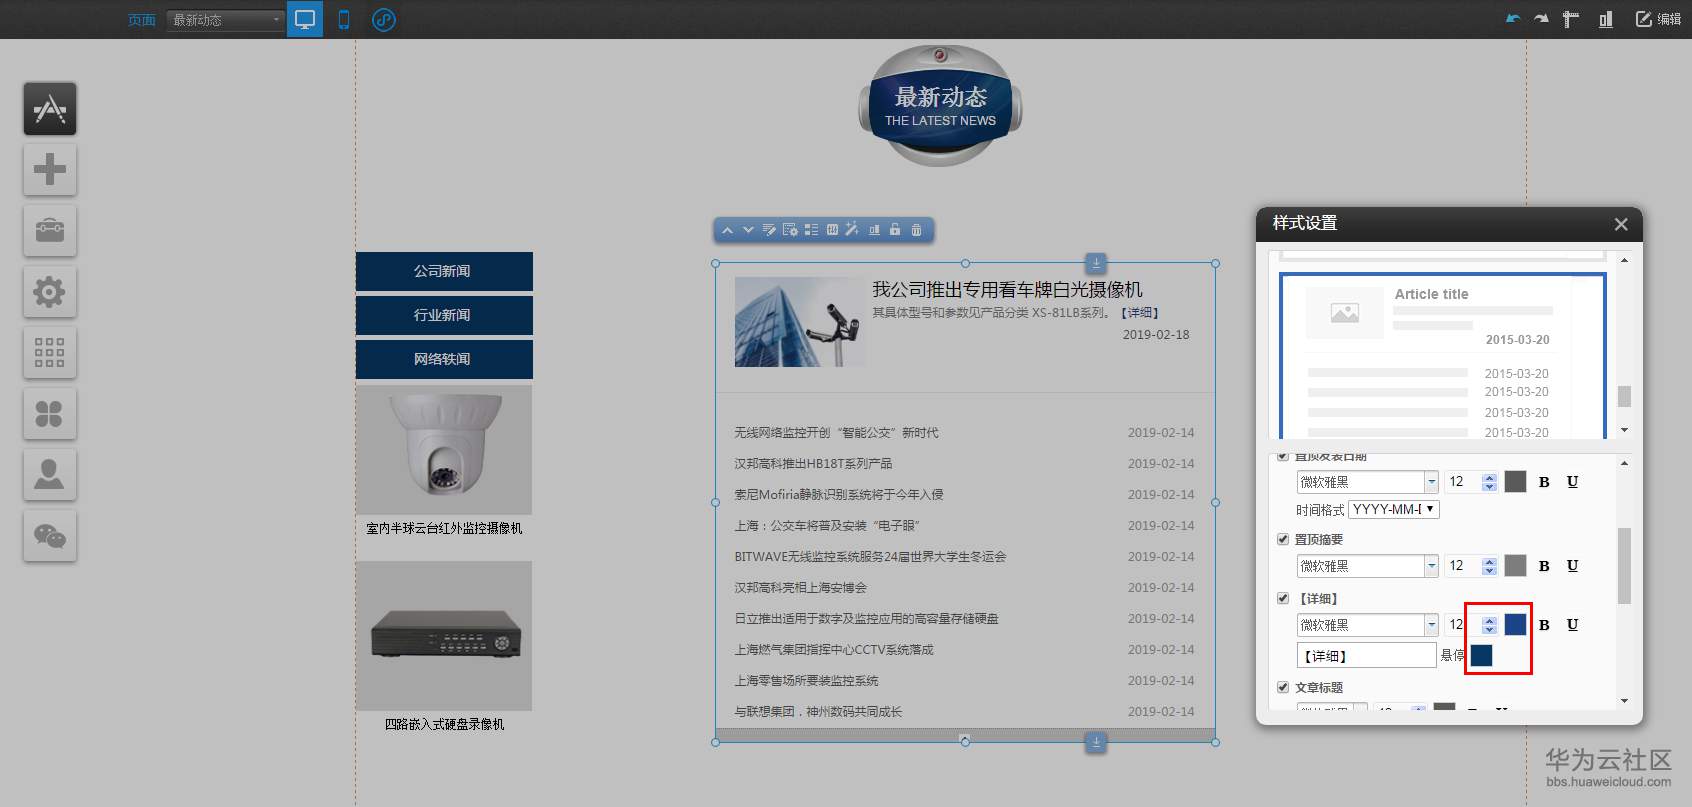
Task: Pick the 【详细】 text color swatch
Action: [1516, 625]
